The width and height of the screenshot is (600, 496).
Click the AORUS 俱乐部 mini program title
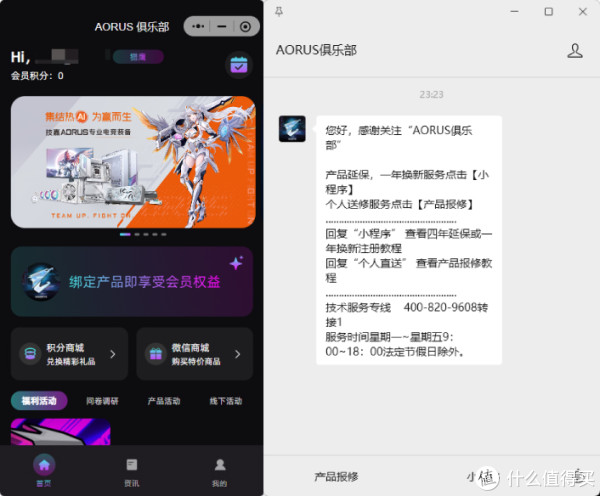(x=132, y=27)
